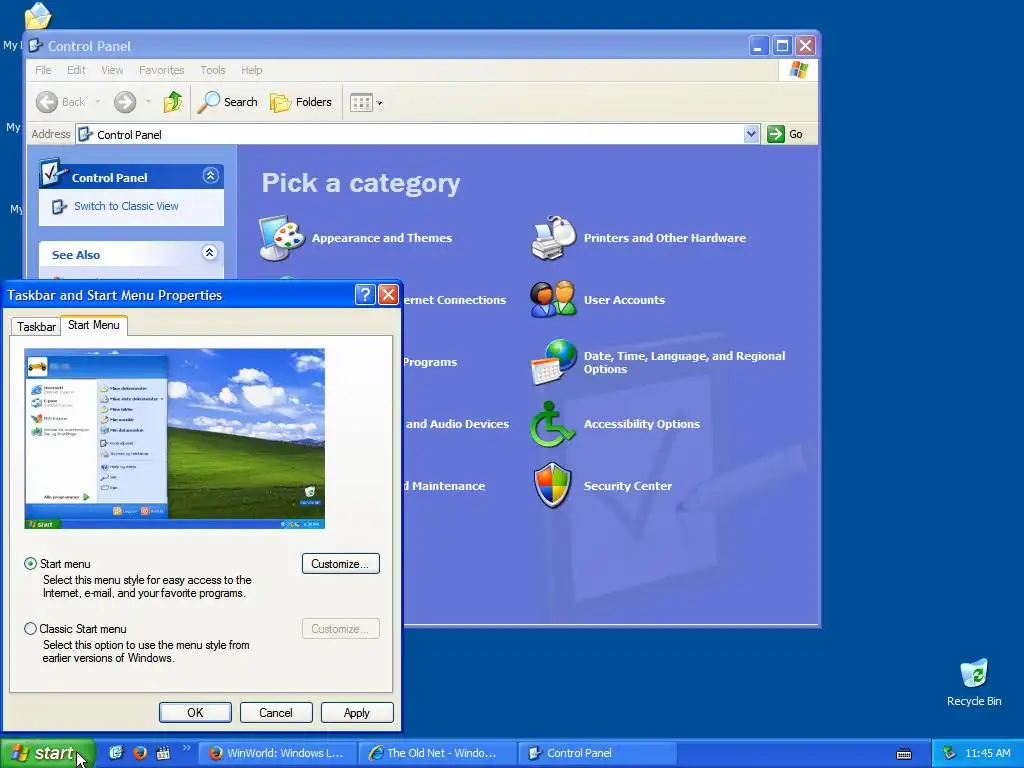Collapse the See Also sidebar section
The width and height of the screenshot is (1024, 768).
pyautogui.click(x=210, y=253)
